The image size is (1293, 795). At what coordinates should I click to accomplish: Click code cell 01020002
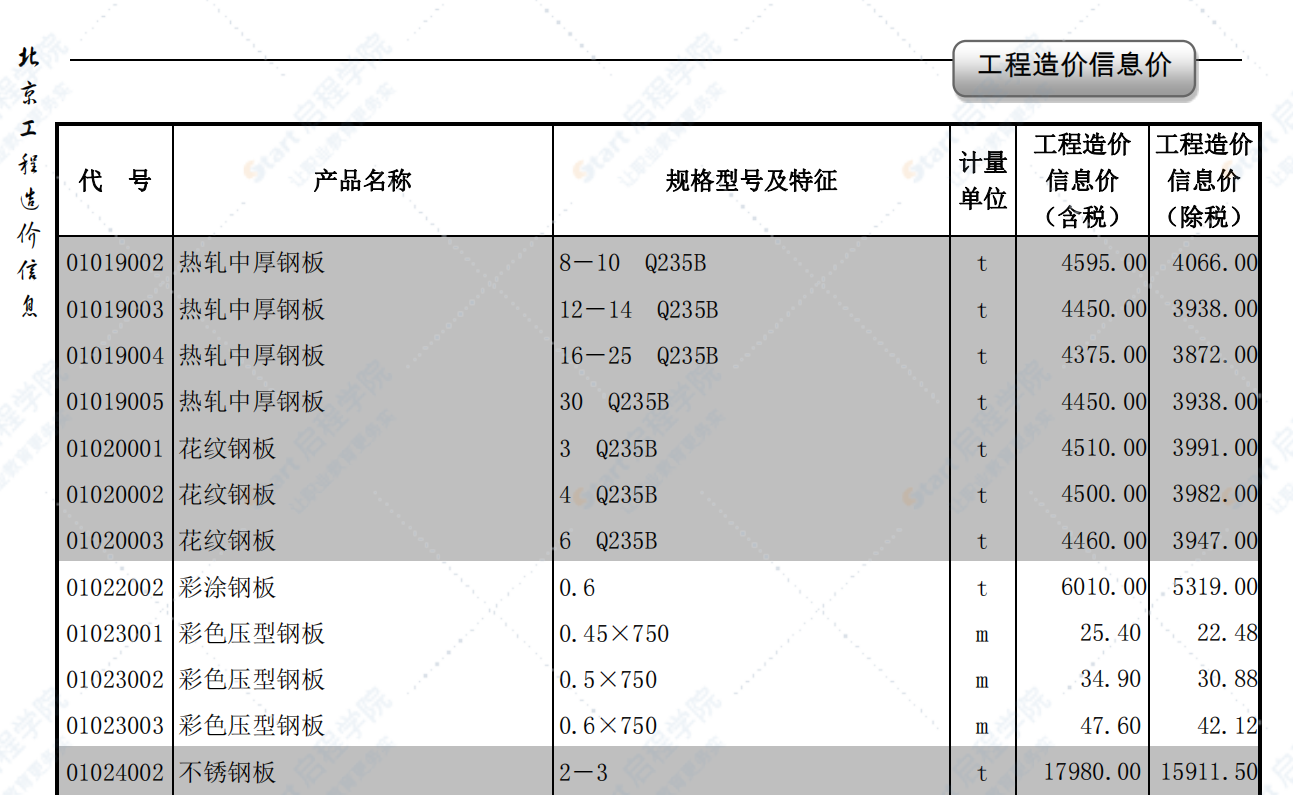(x=115, y=495)
